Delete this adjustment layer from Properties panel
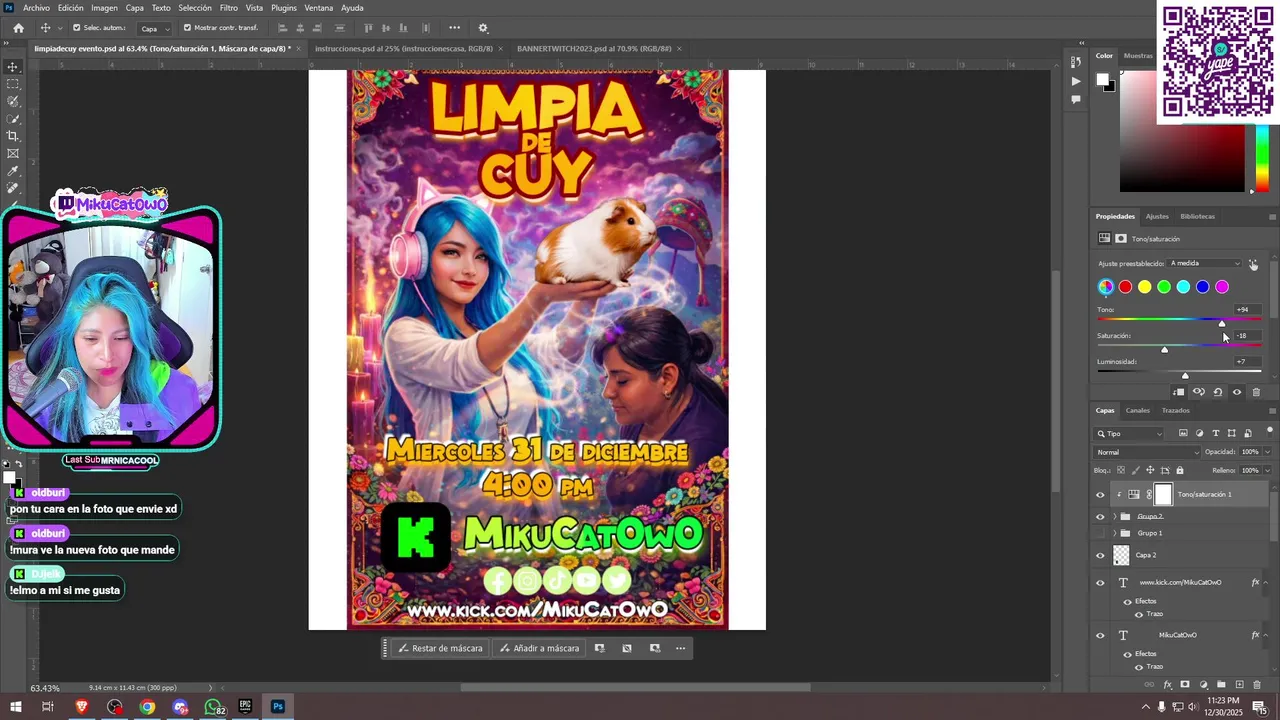 tap(1256, 392)
